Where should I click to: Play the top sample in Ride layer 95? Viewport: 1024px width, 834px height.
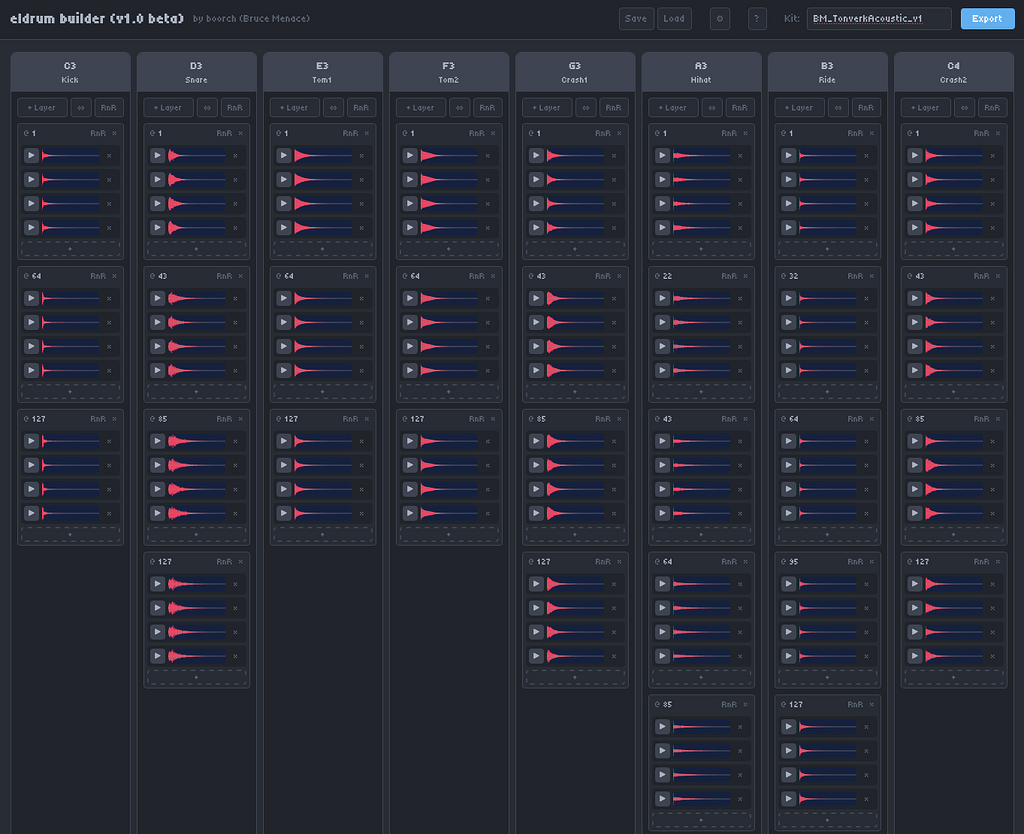tap(788, 584)
